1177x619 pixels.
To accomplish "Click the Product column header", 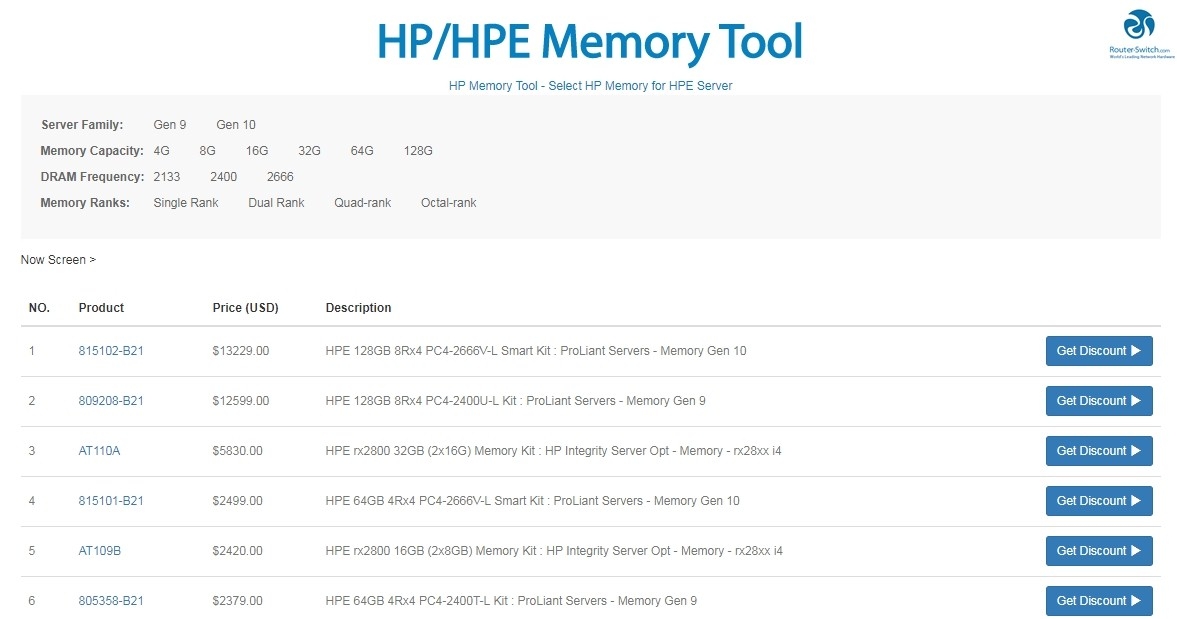I will pos(101,308).
